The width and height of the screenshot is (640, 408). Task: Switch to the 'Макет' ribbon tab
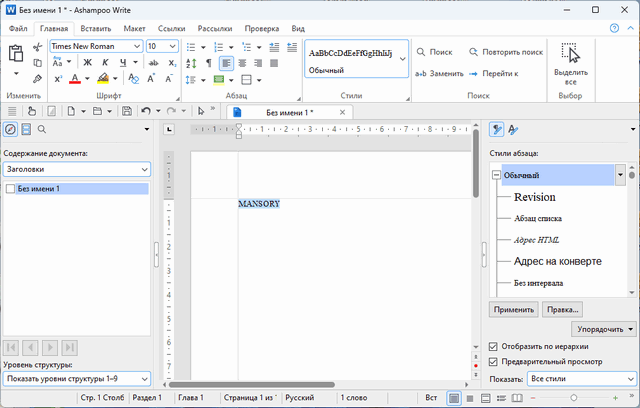point(135,28)
